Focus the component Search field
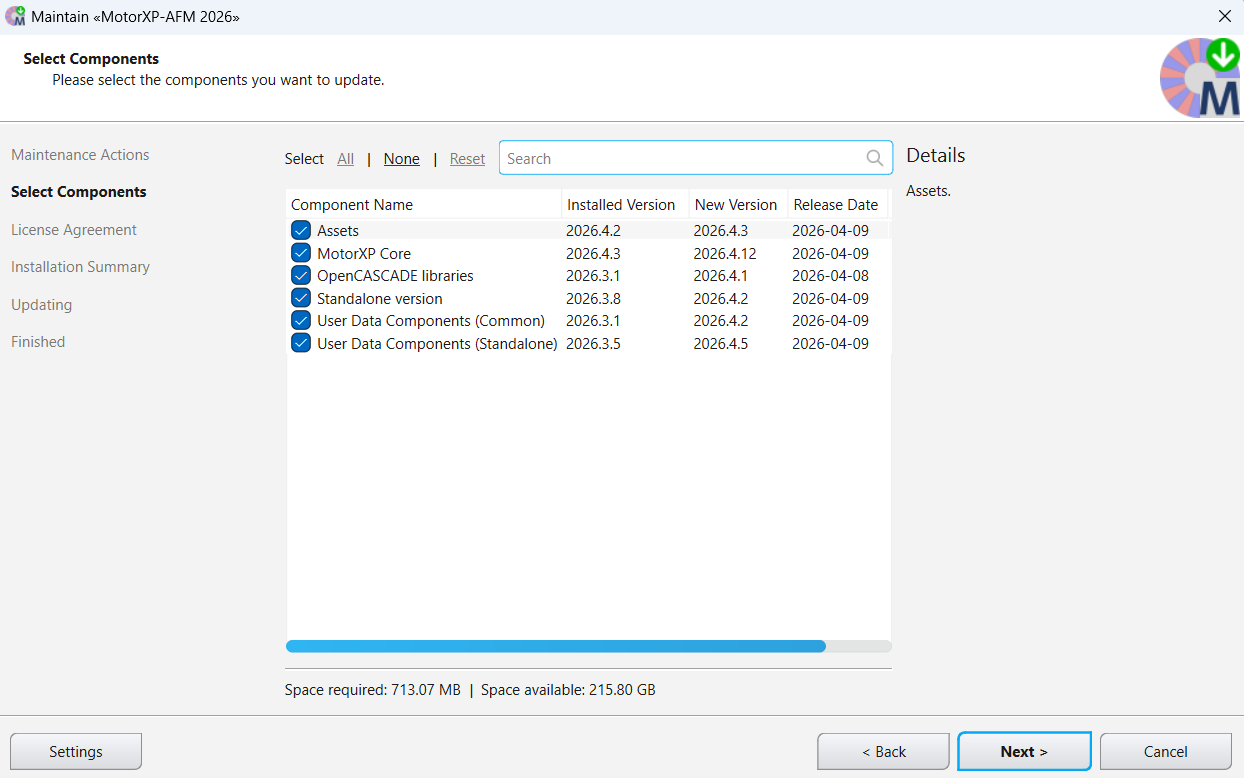Image resolution: width=1244 pixels, height=778 pixels. click(682, 158)
